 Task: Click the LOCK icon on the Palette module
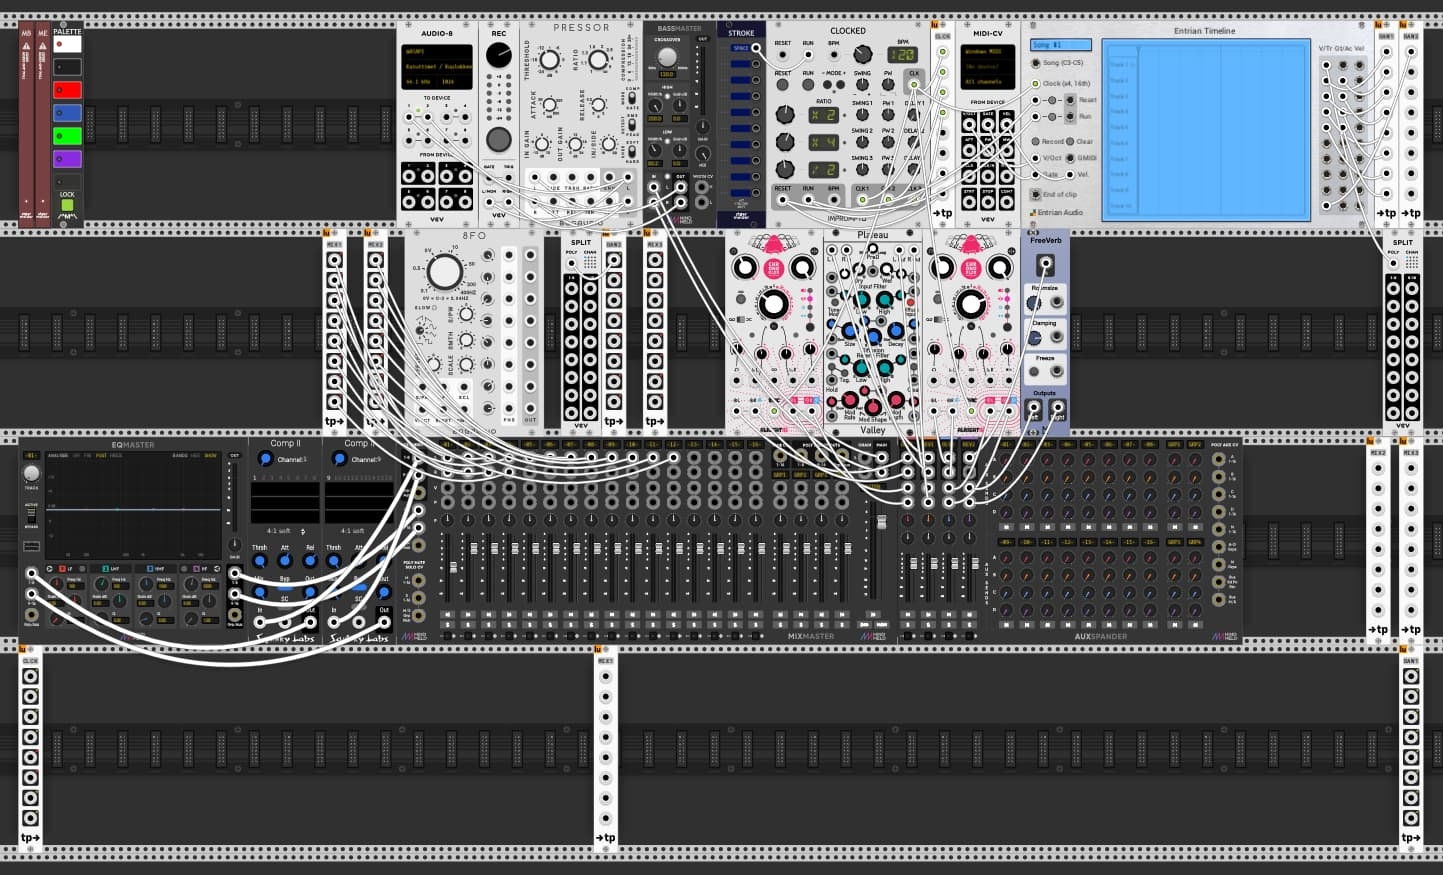click(67, 203)
